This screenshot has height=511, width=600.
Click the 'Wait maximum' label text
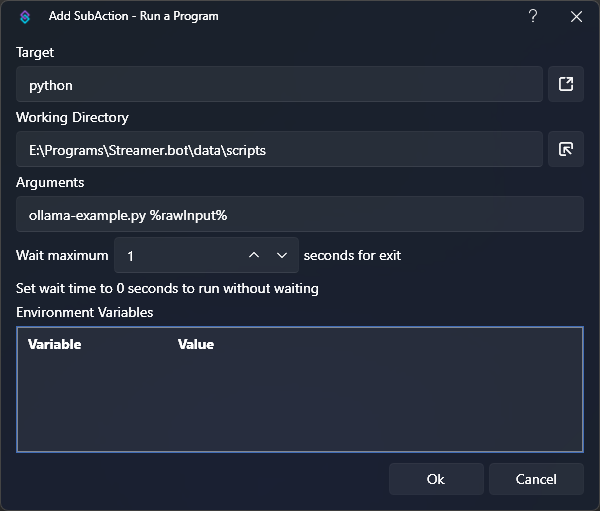(62, 256)
